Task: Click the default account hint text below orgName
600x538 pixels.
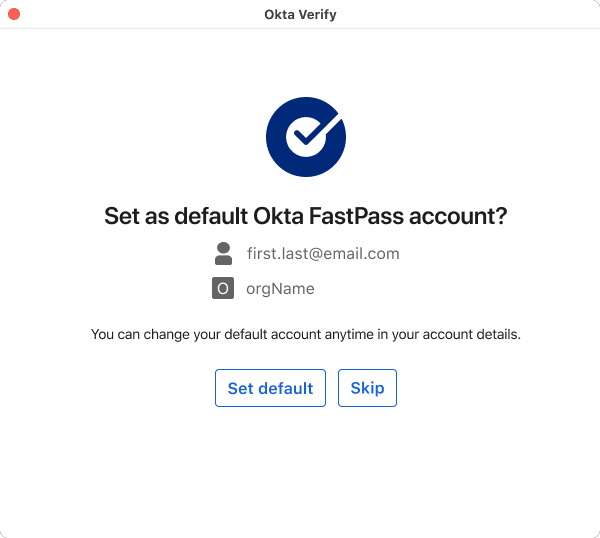Action: coord(305,334)
